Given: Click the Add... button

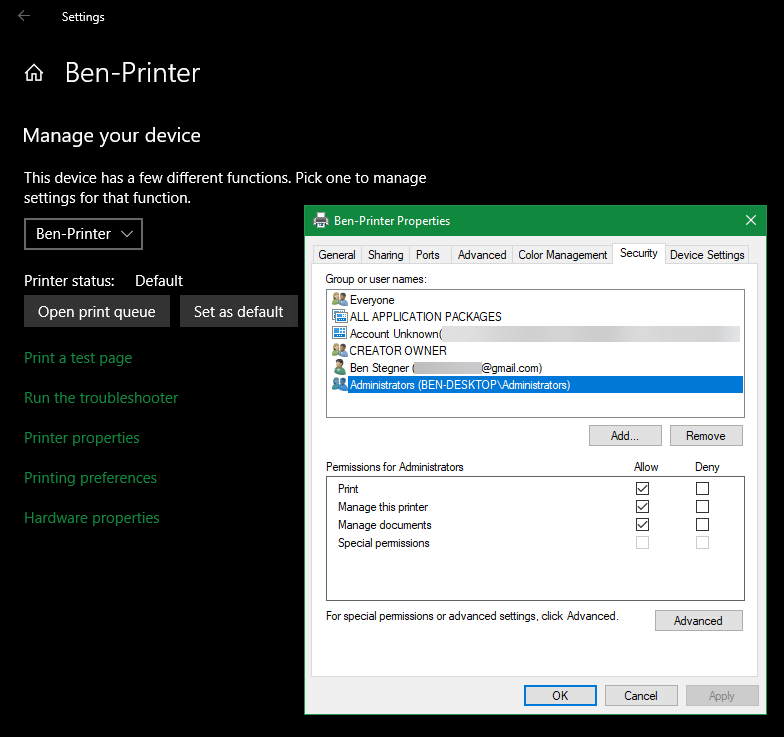Looking at the screenshot, I should pos(625,435).
